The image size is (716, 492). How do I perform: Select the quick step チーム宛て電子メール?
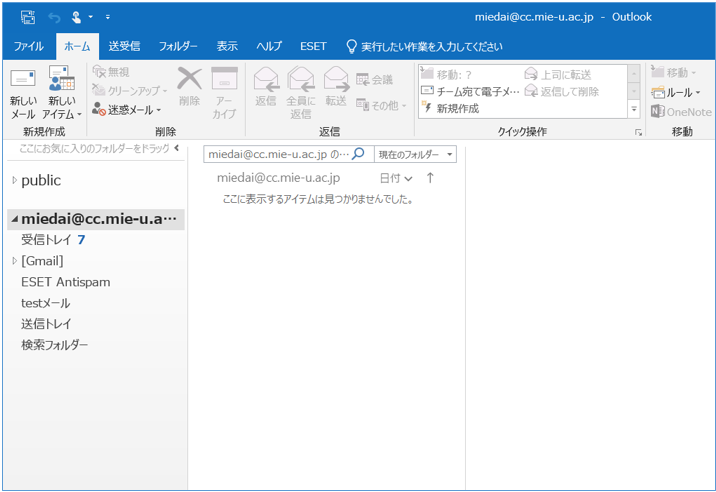470,91
